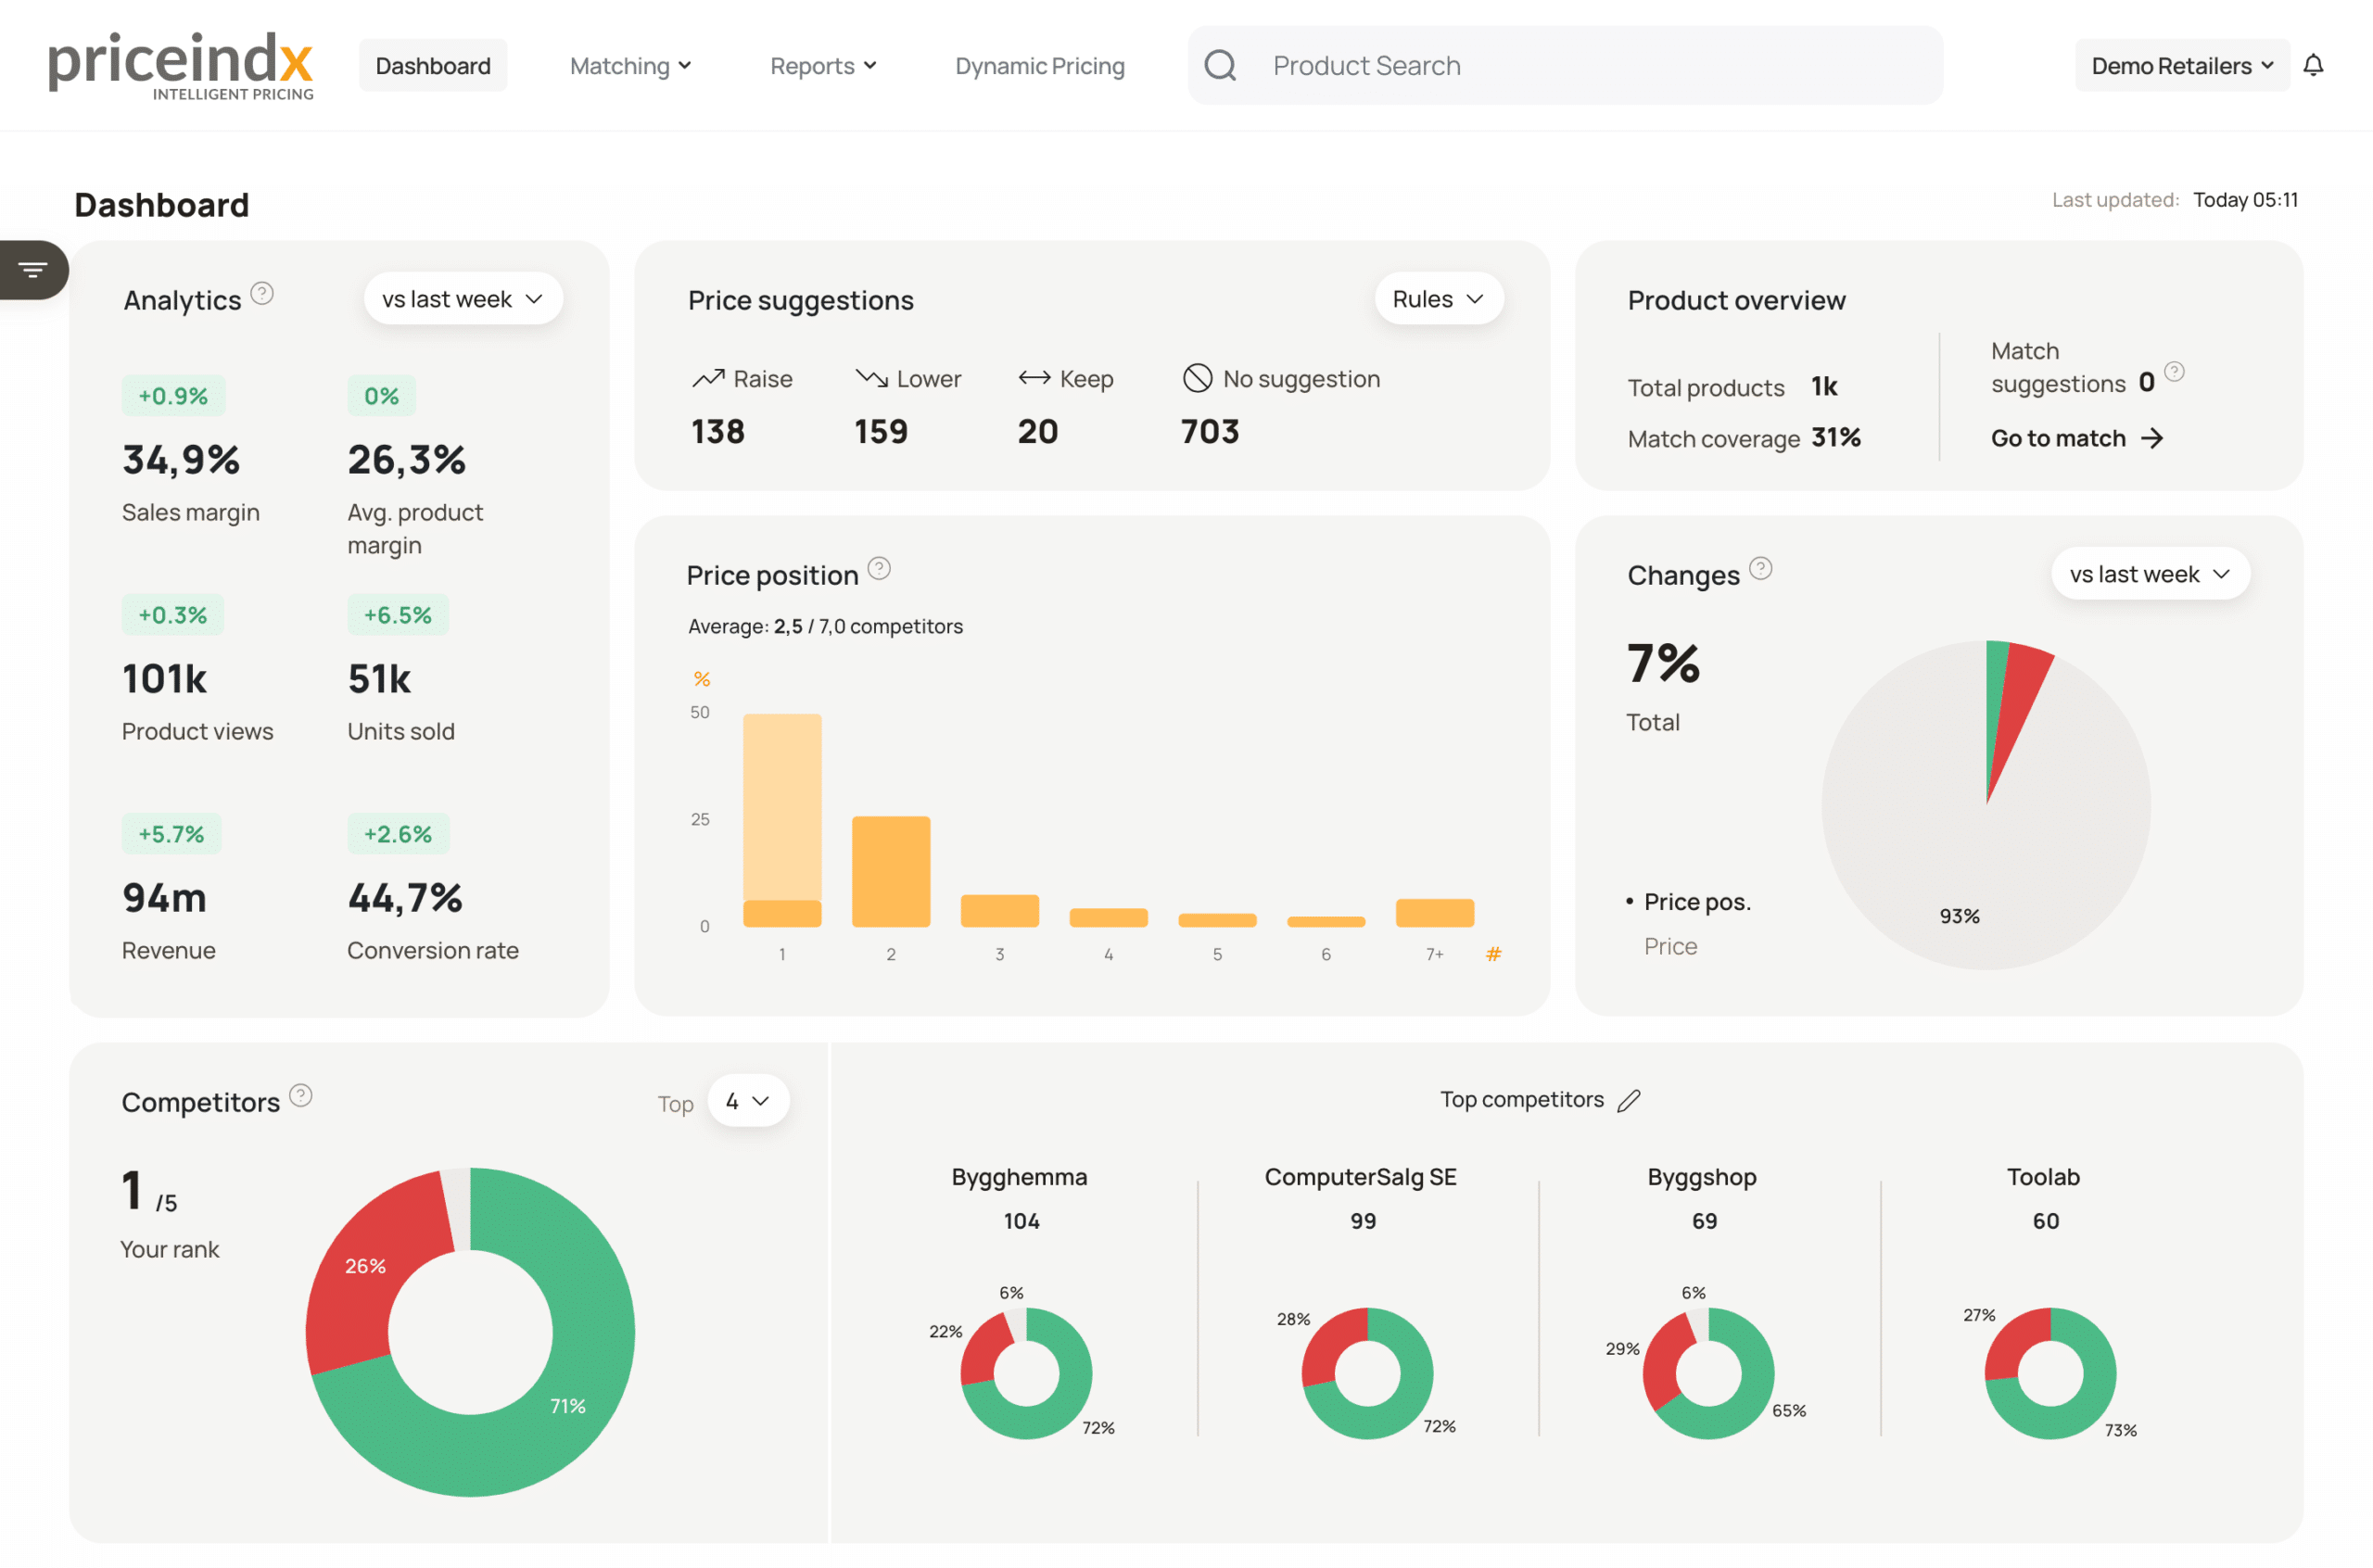Viewport: 2373px width, 1568px height.
Task: Open the Matching menu
Action: (630, 66)
